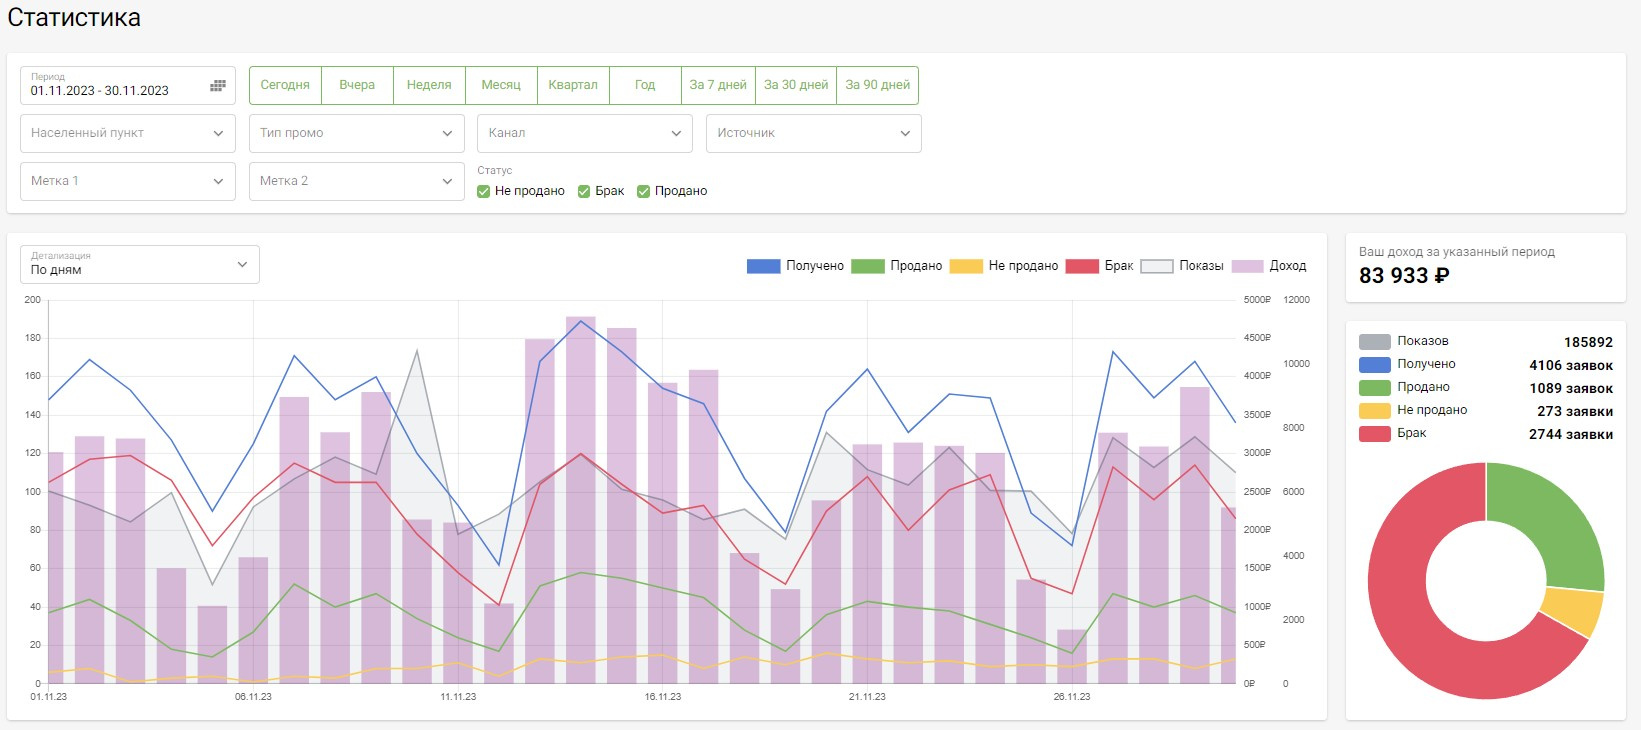Hide Не продано series via yellow legend box
The height and width of the screenshot is (730, 1641).
965,266
